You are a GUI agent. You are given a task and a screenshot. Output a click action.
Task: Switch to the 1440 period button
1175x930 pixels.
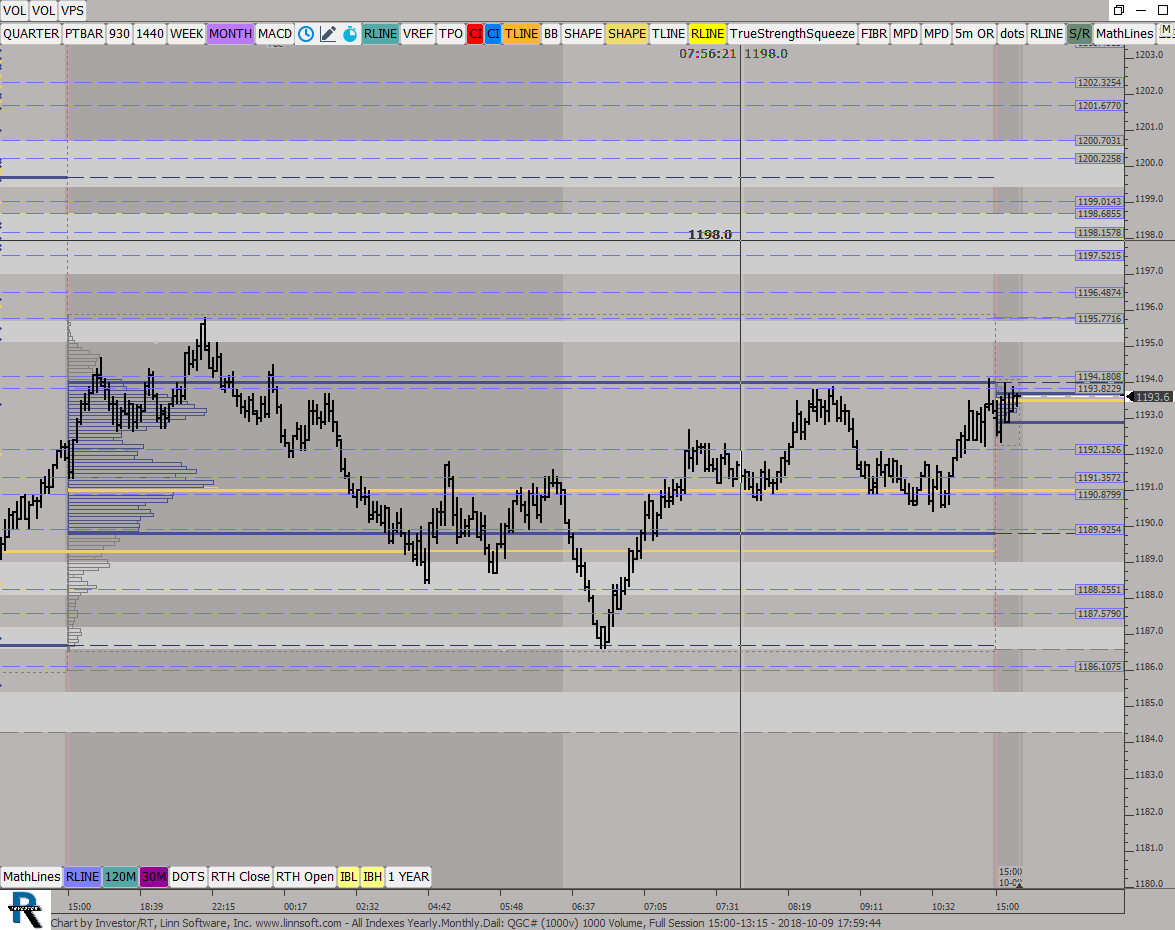pyautogui.click(x=150, y=34)
